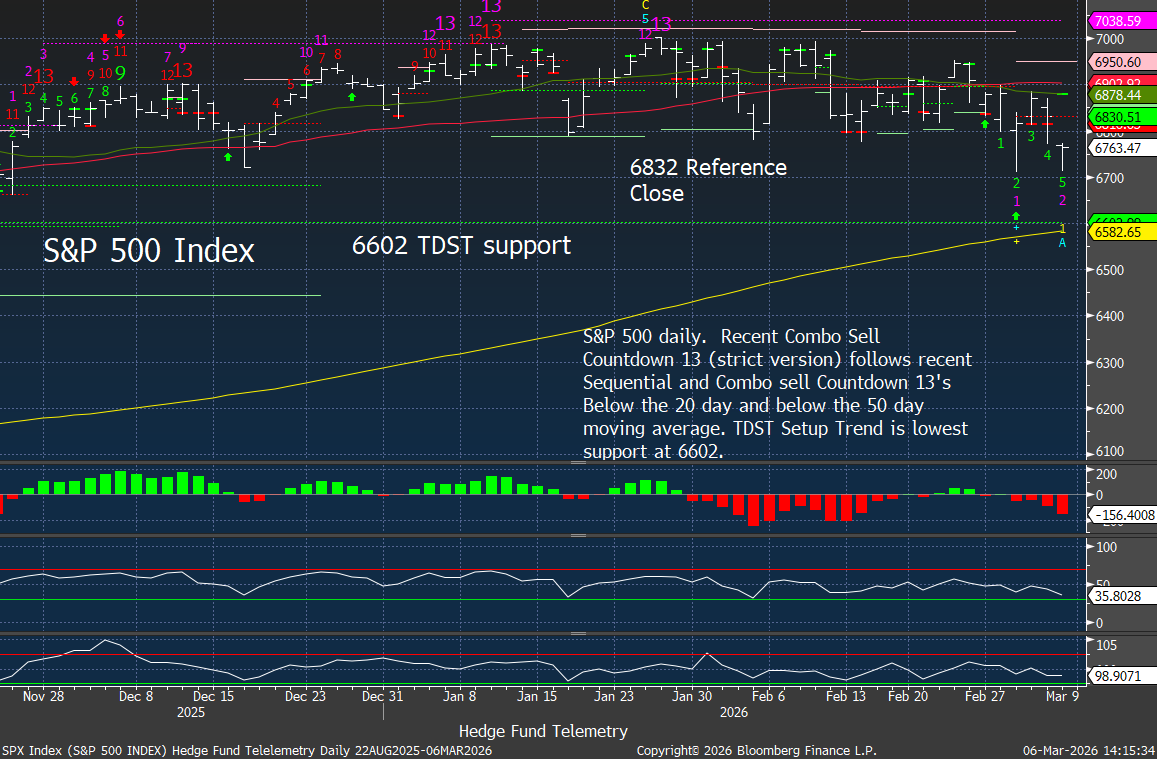Screen dimensions: 1157x759
Task: Click the S&P 500 daily commentary text block
Action: 777,393
